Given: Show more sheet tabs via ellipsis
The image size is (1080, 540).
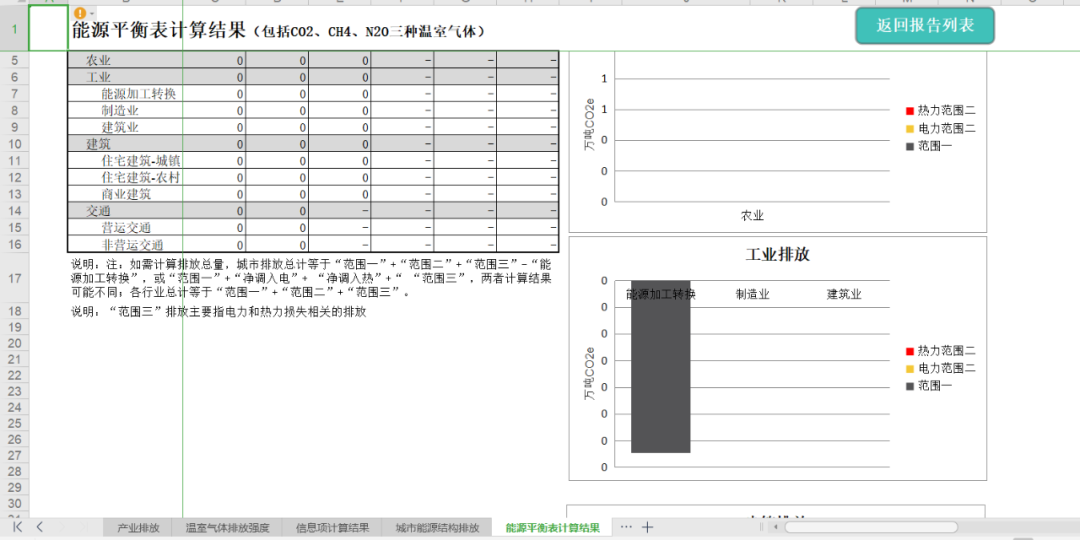Looking at the screenshot, I should click(x=626, y=528).
